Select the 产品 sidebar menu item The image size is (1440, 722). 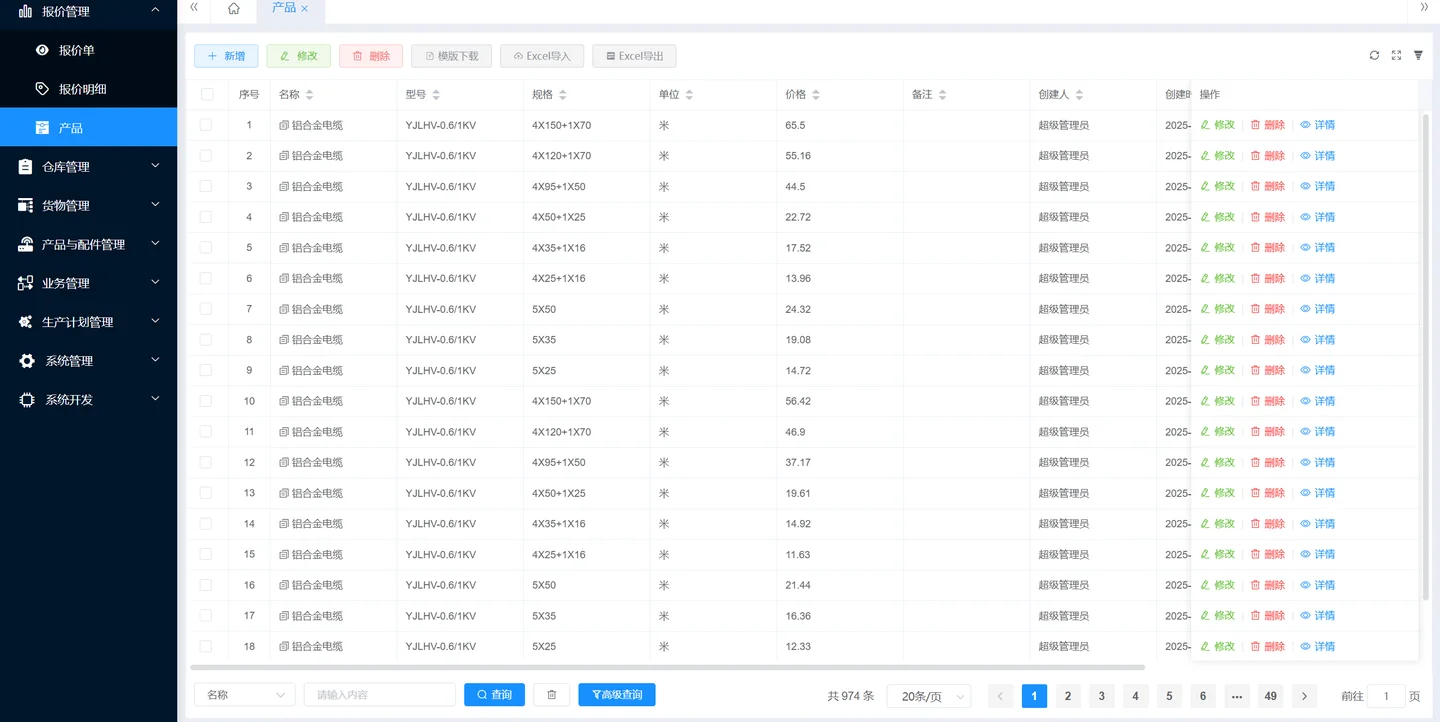pos(88,128)
